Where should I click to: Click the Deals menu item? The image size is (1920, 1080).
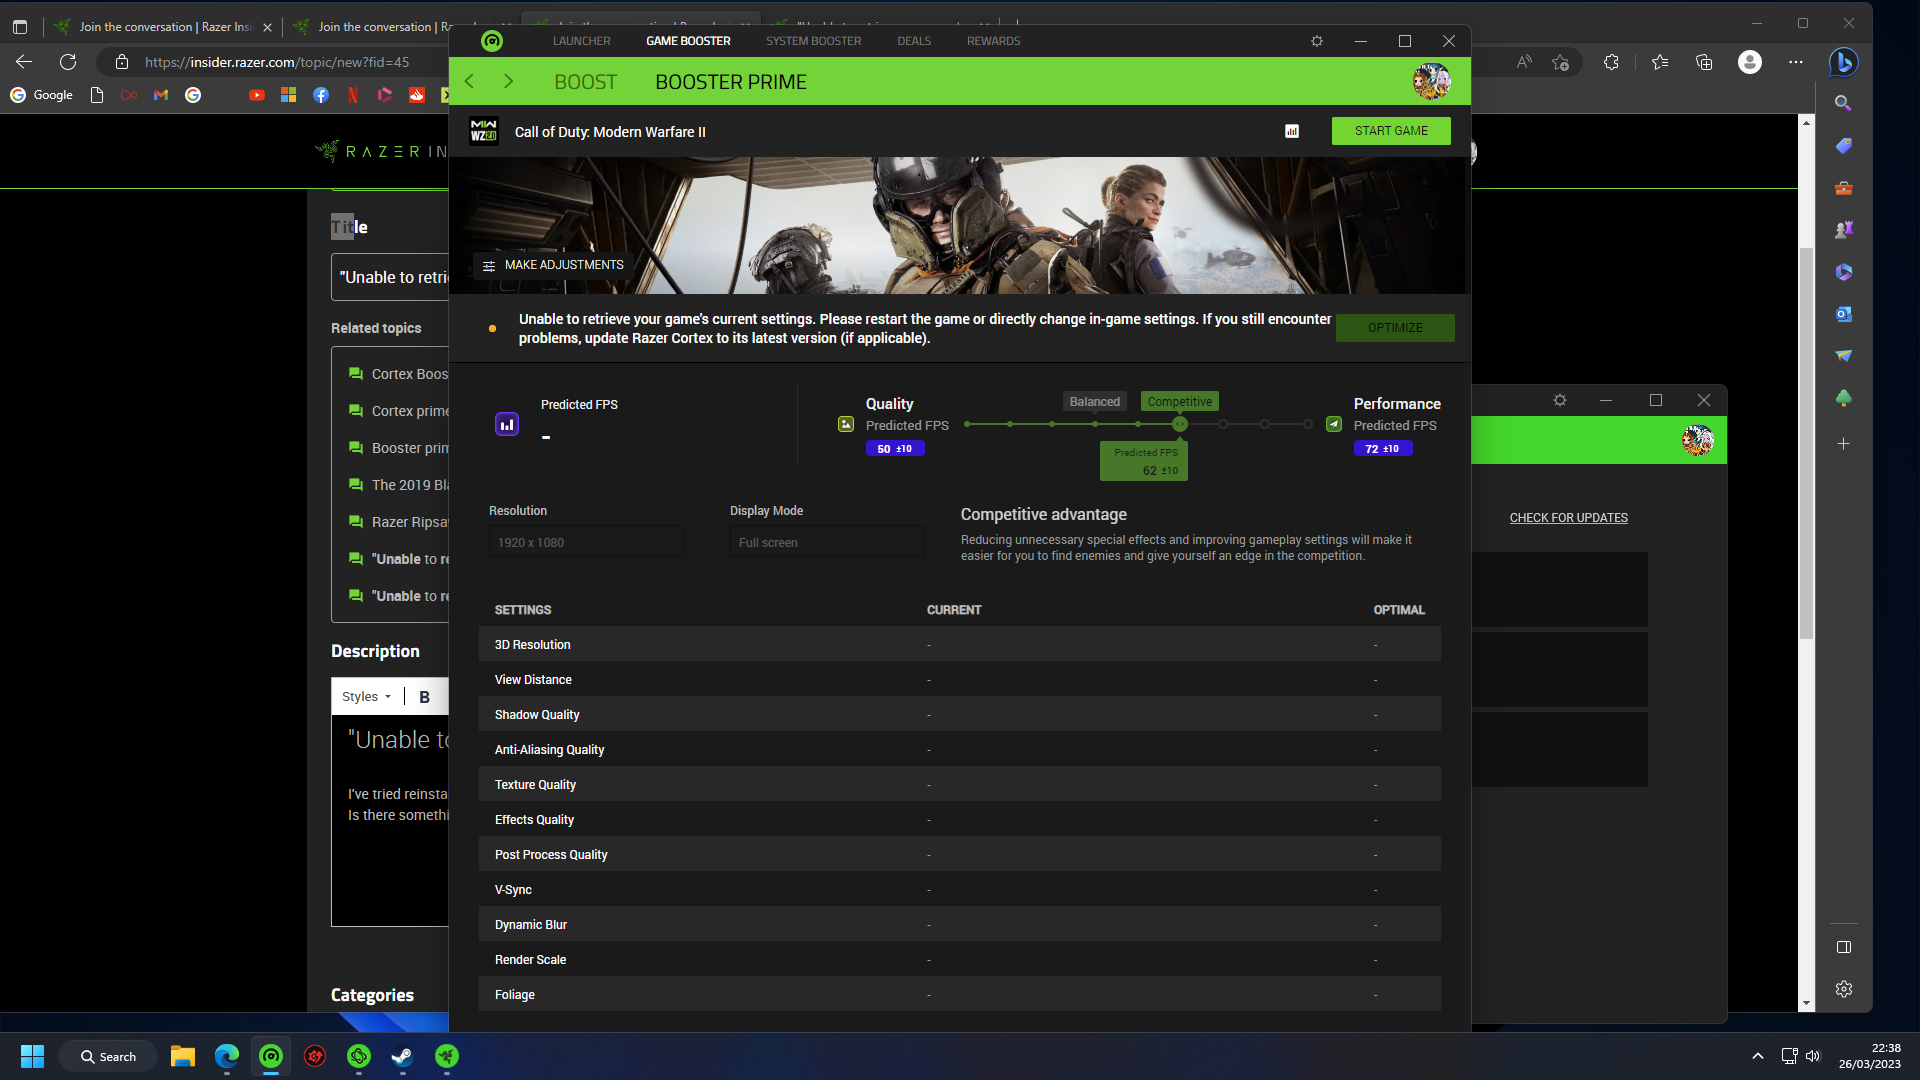click(915, 40)
